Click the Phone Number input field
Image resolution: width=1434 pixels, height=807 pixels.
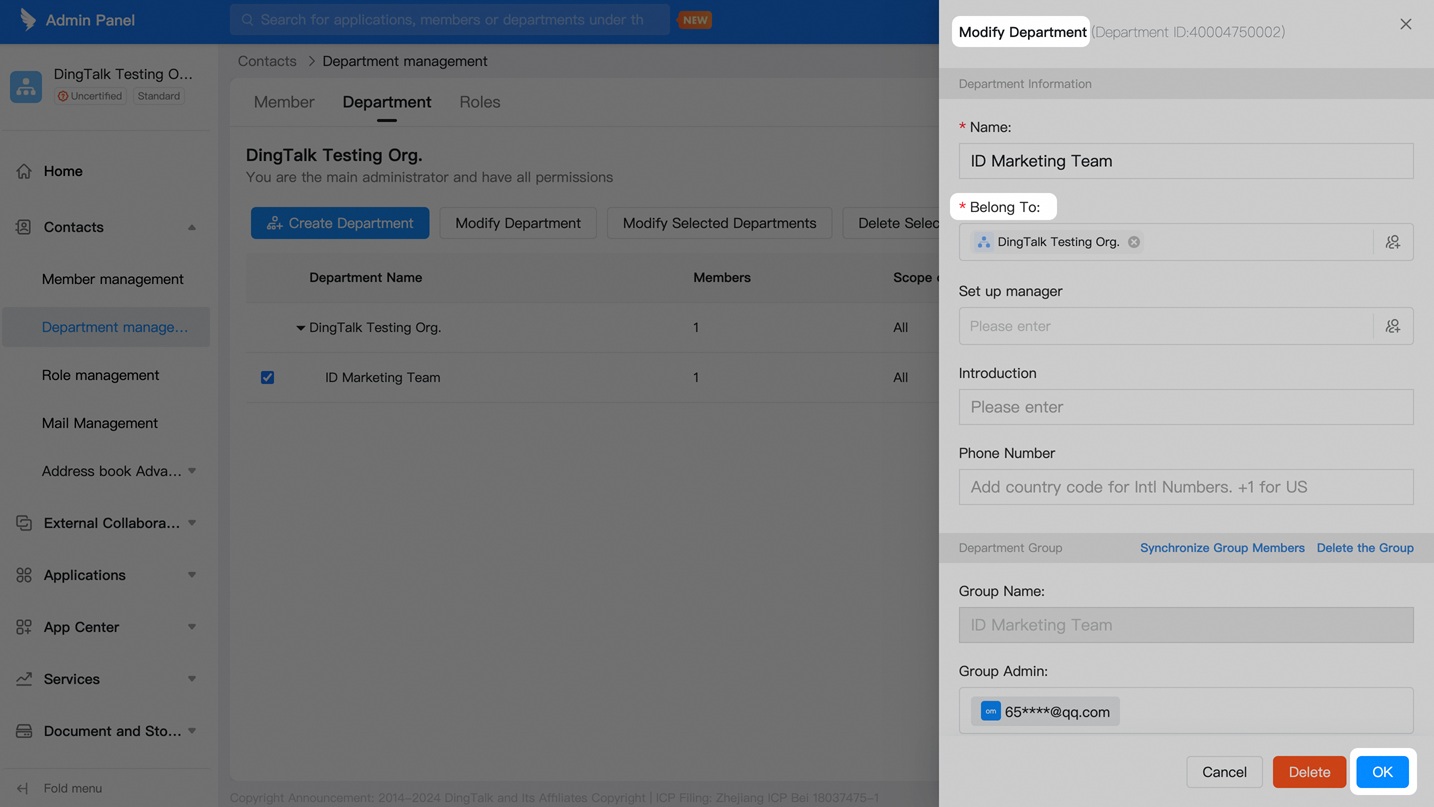pos(1186,487)
